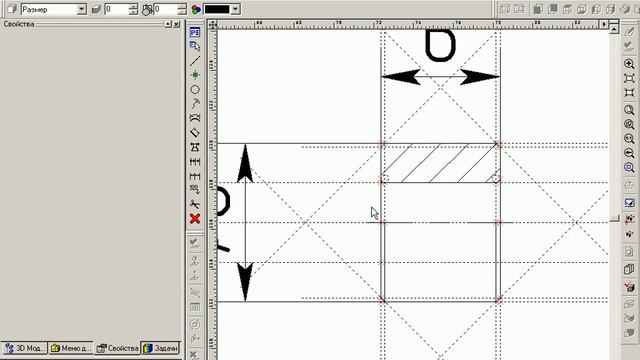This screenshot has width=640, height=360.
Task: Click the zoom window frame icon
Action: pyautogui.click(x=629, y=78)
